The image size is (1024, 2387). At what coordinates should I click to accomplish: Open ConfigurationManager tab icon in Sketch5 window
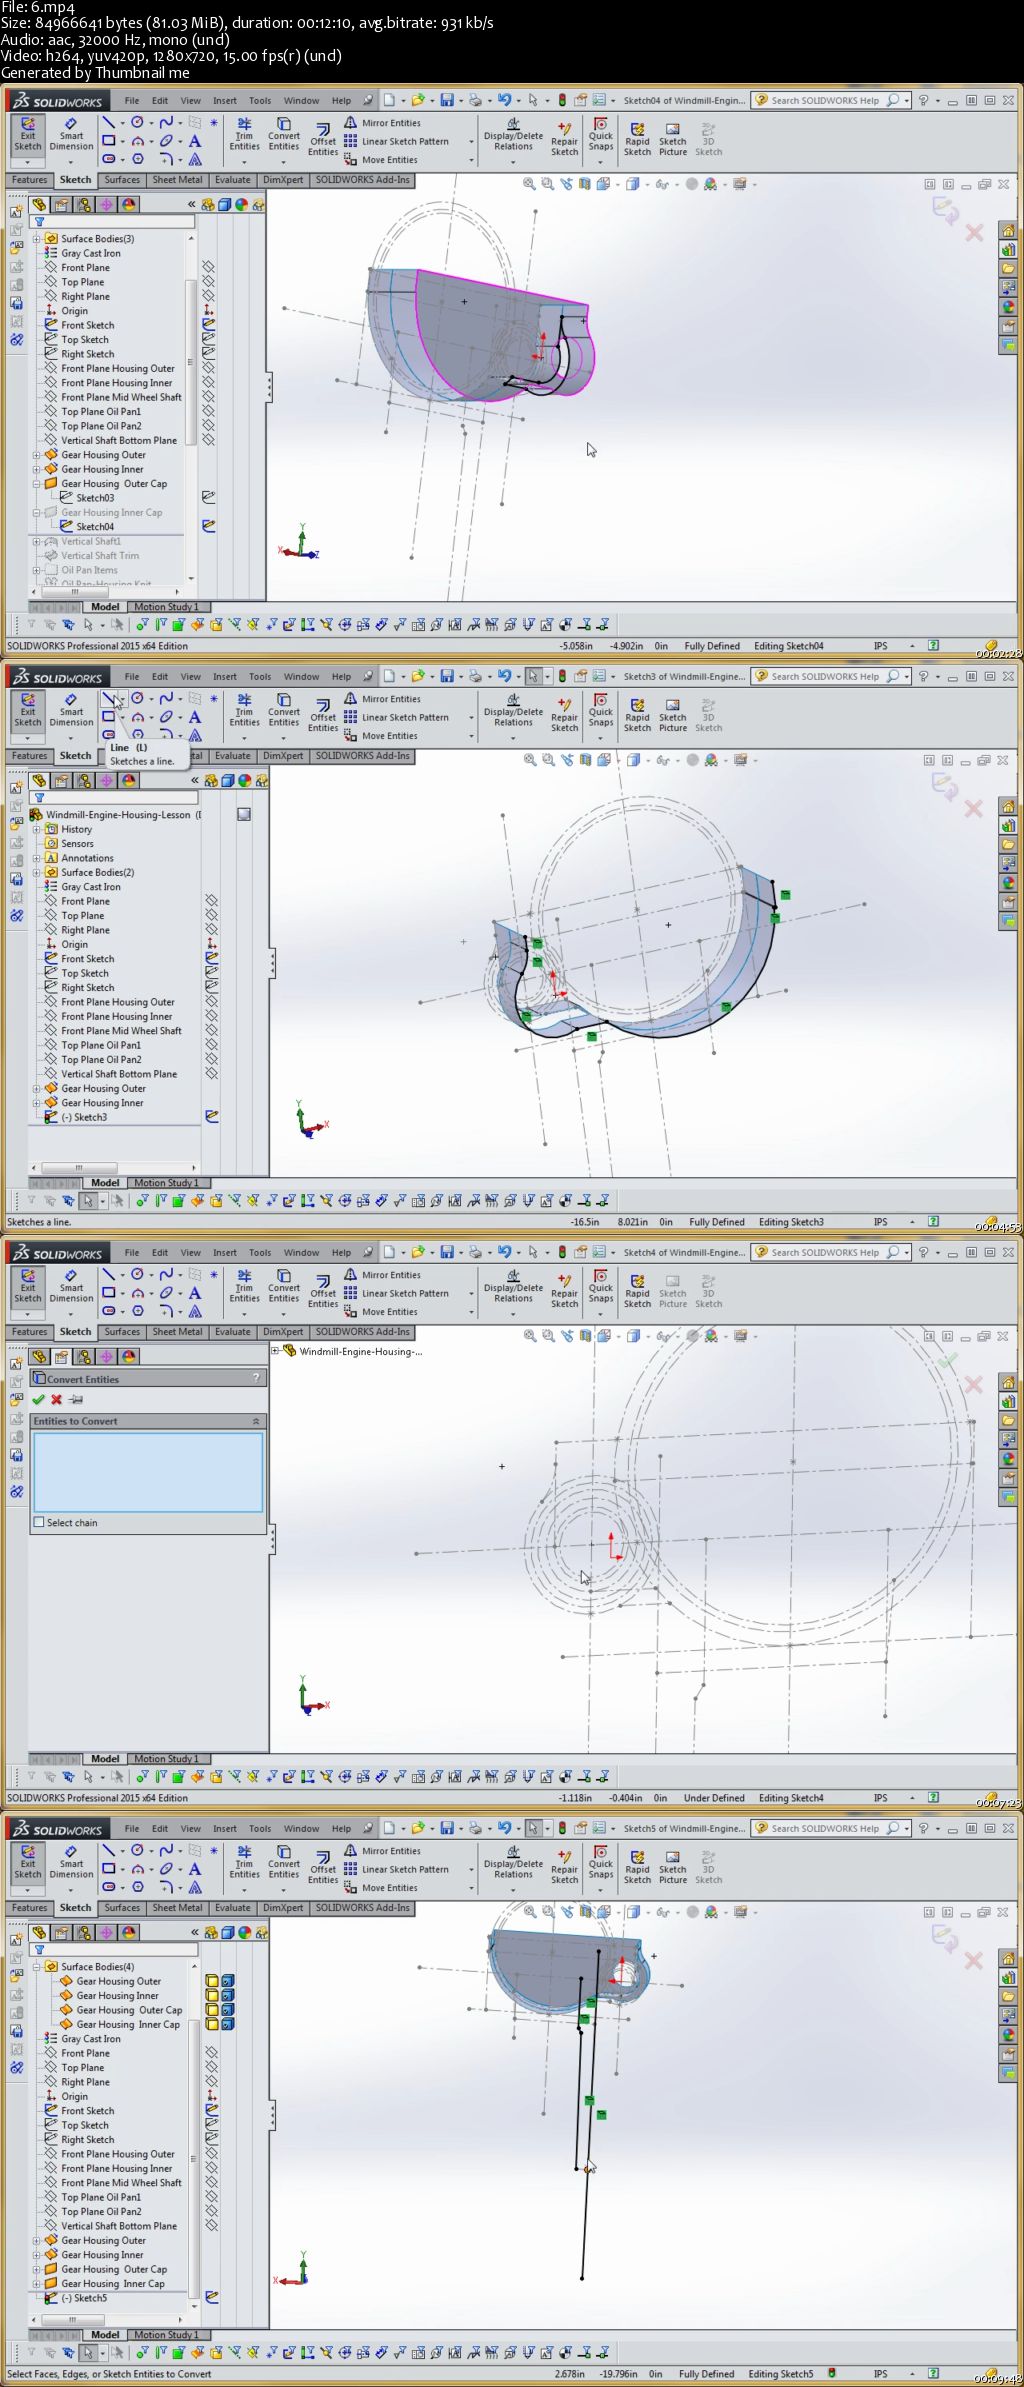pos(84,1932)
